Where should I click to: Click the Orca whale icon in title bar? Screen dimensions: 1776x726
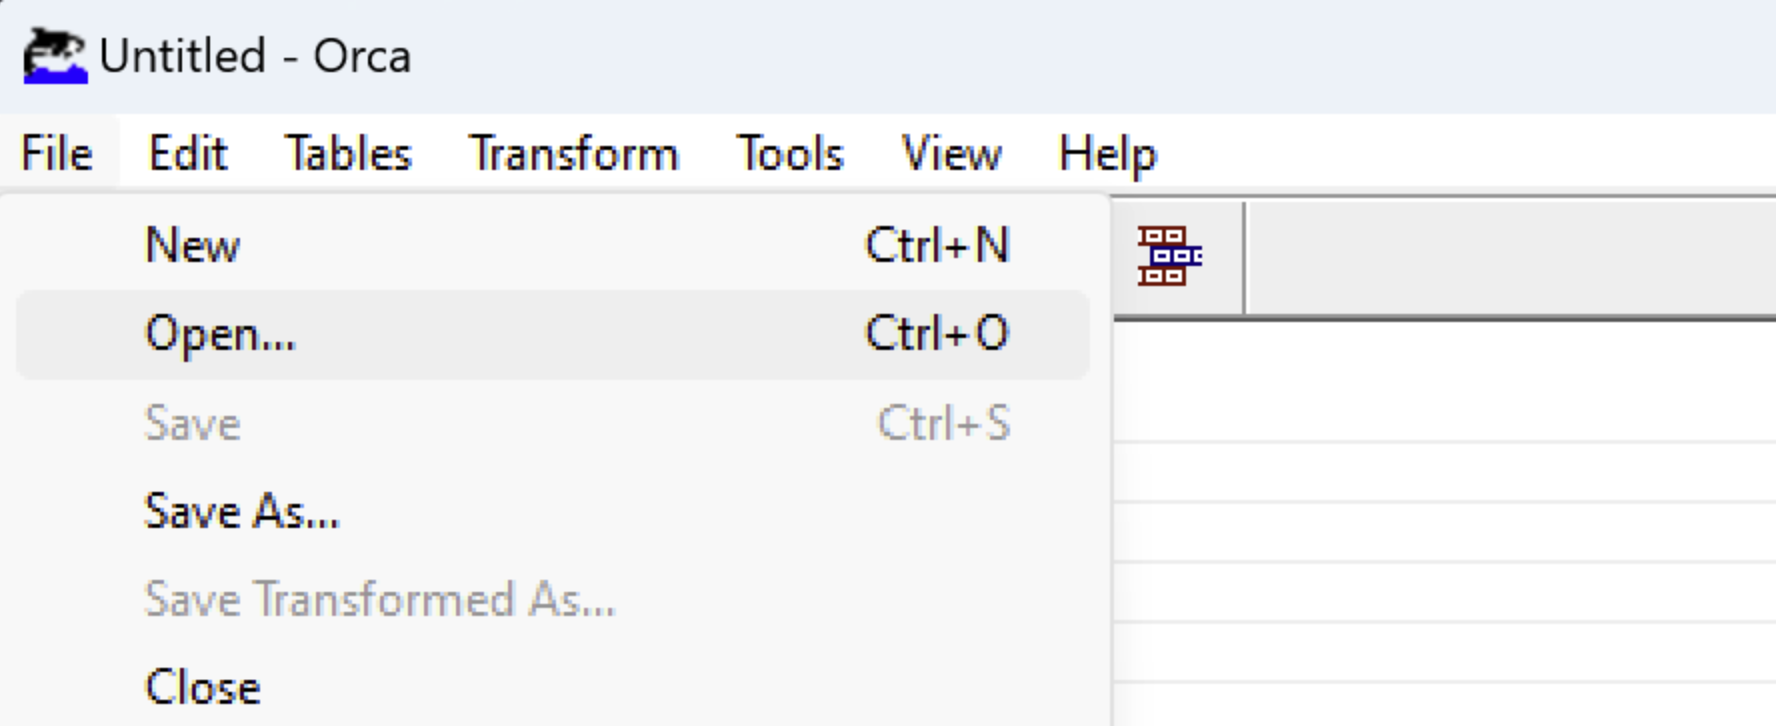click(x=56, y=56)
